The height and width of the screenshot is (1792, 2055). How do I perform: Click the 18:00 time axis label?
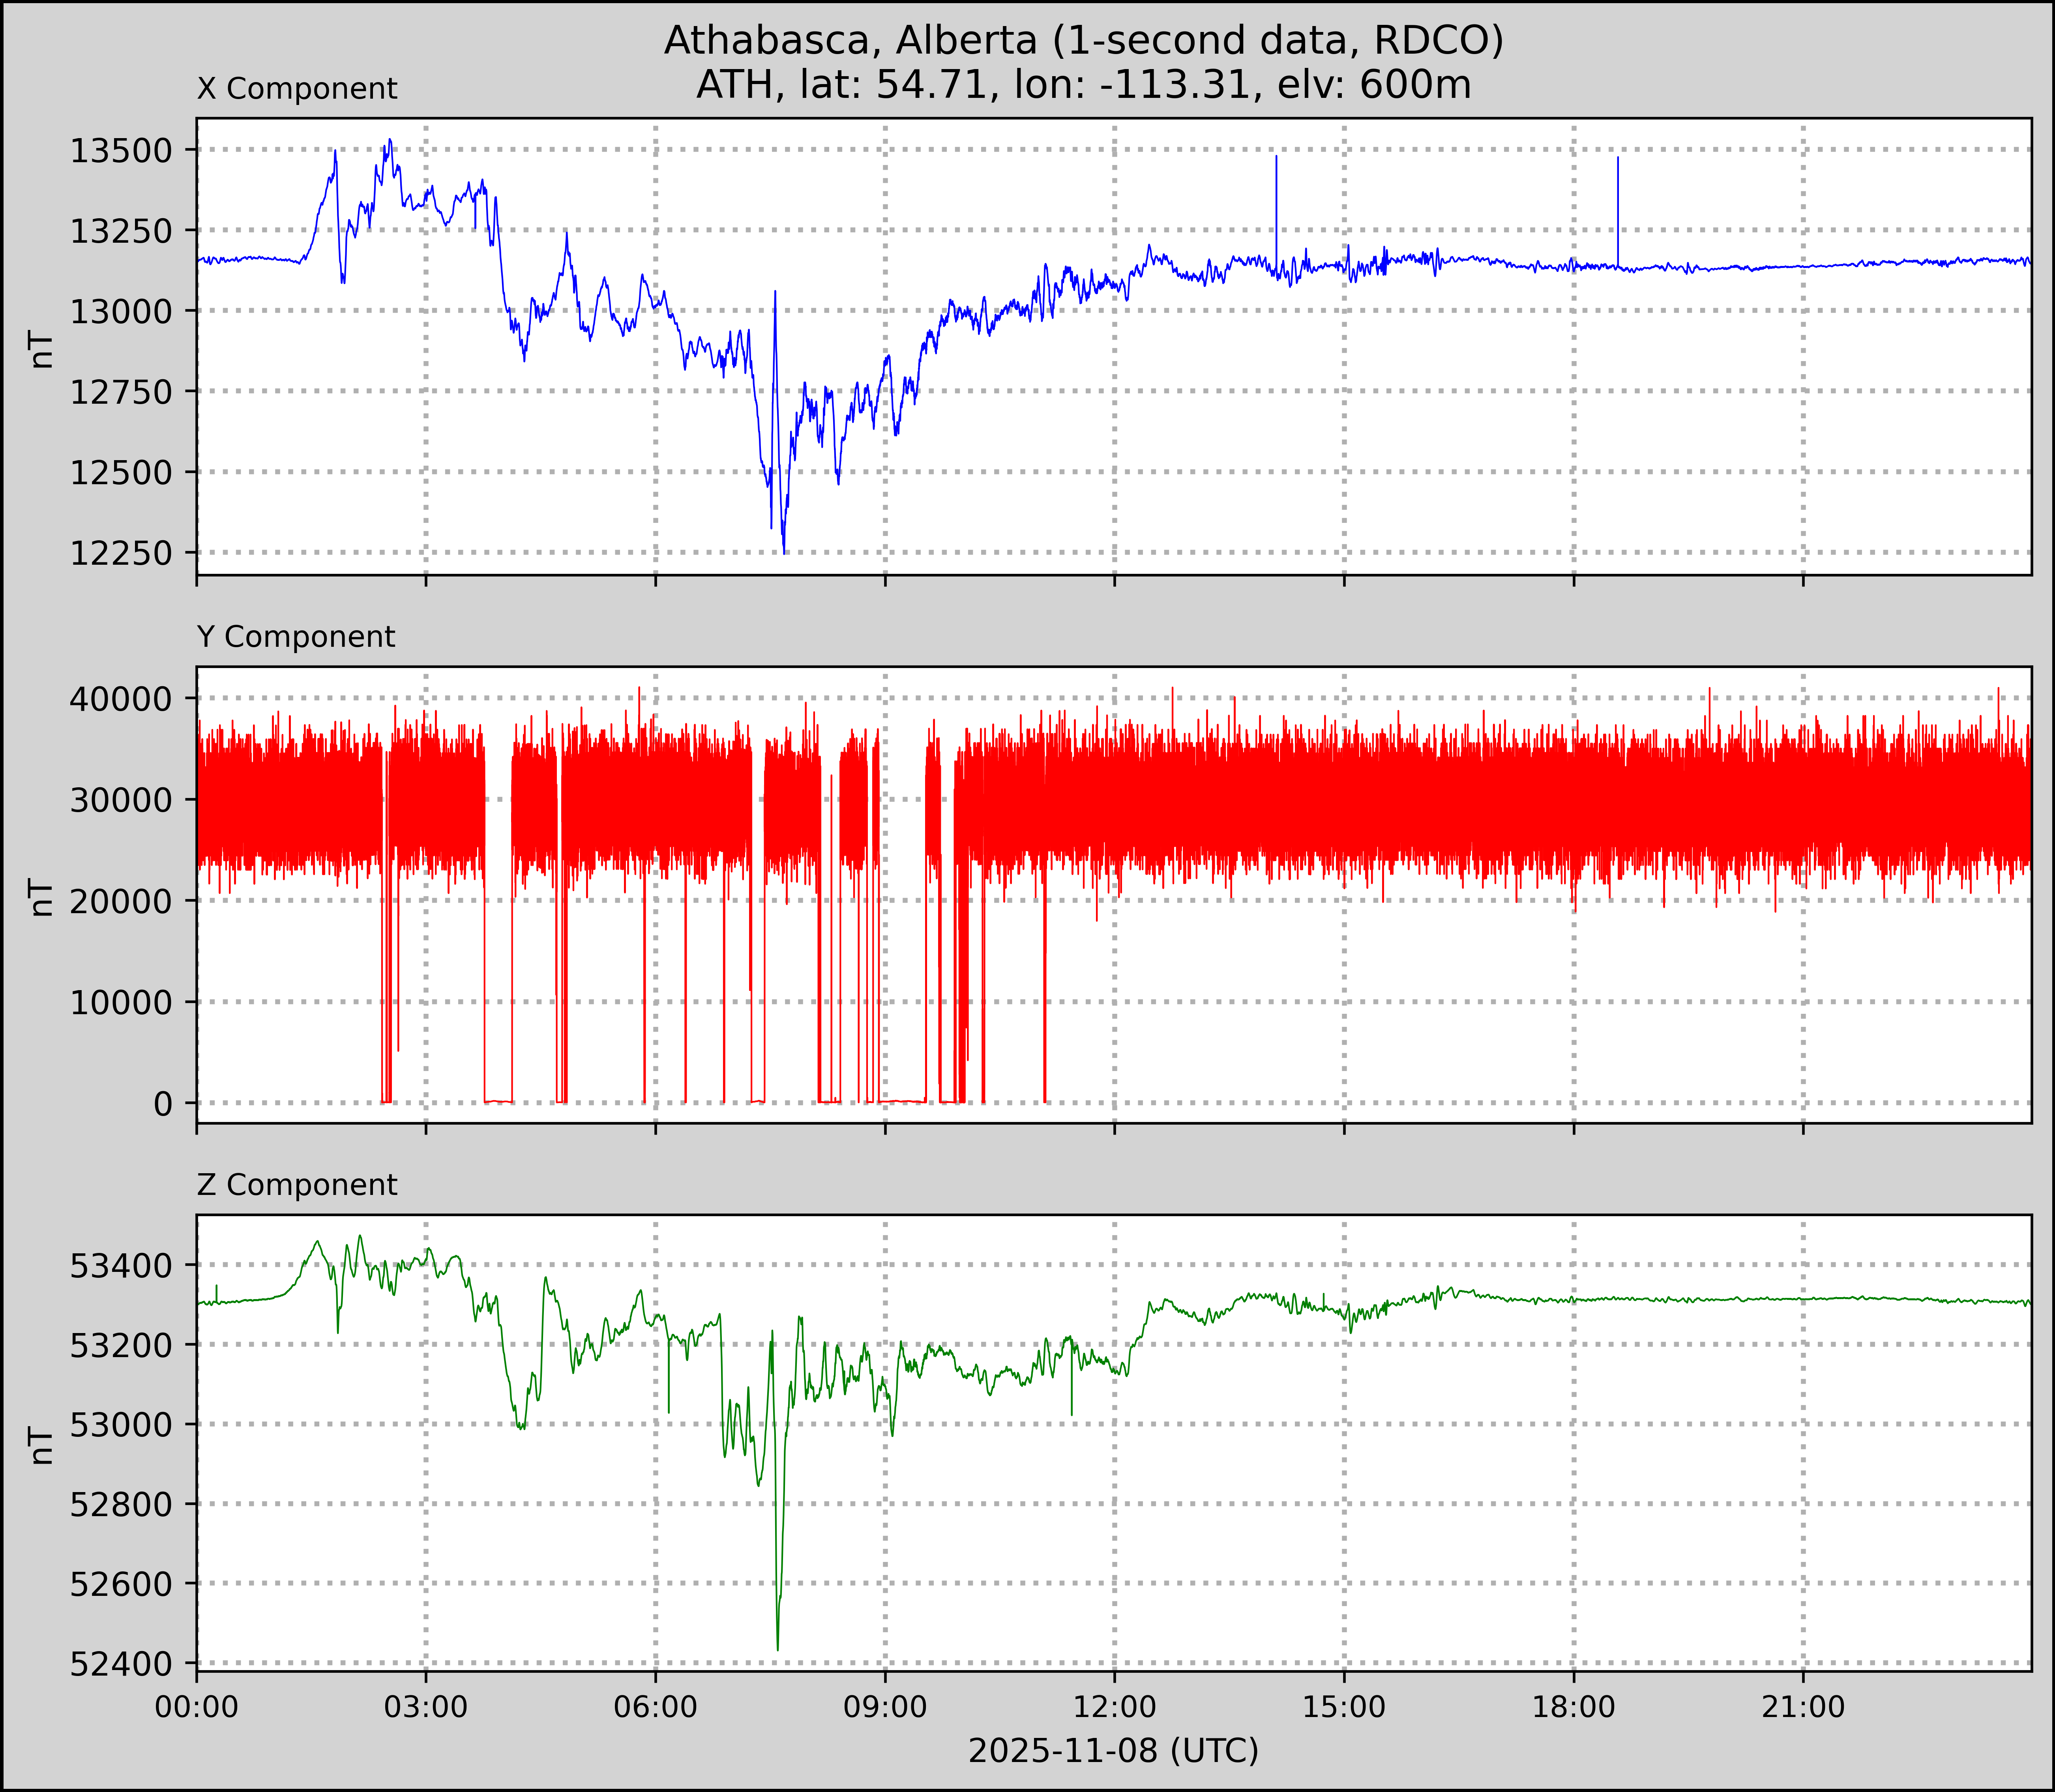click(x=1573, y=1707)
